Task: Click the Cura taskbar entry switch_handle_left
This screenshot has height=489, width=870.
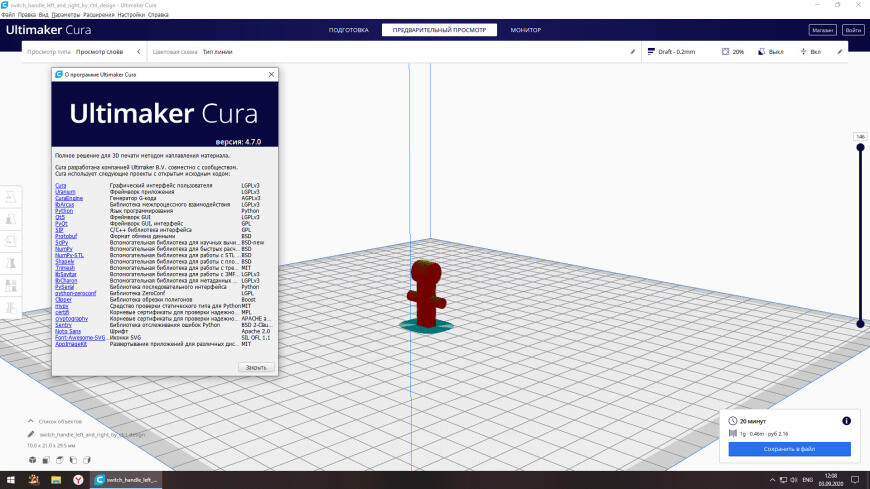Action: (126, 480)
